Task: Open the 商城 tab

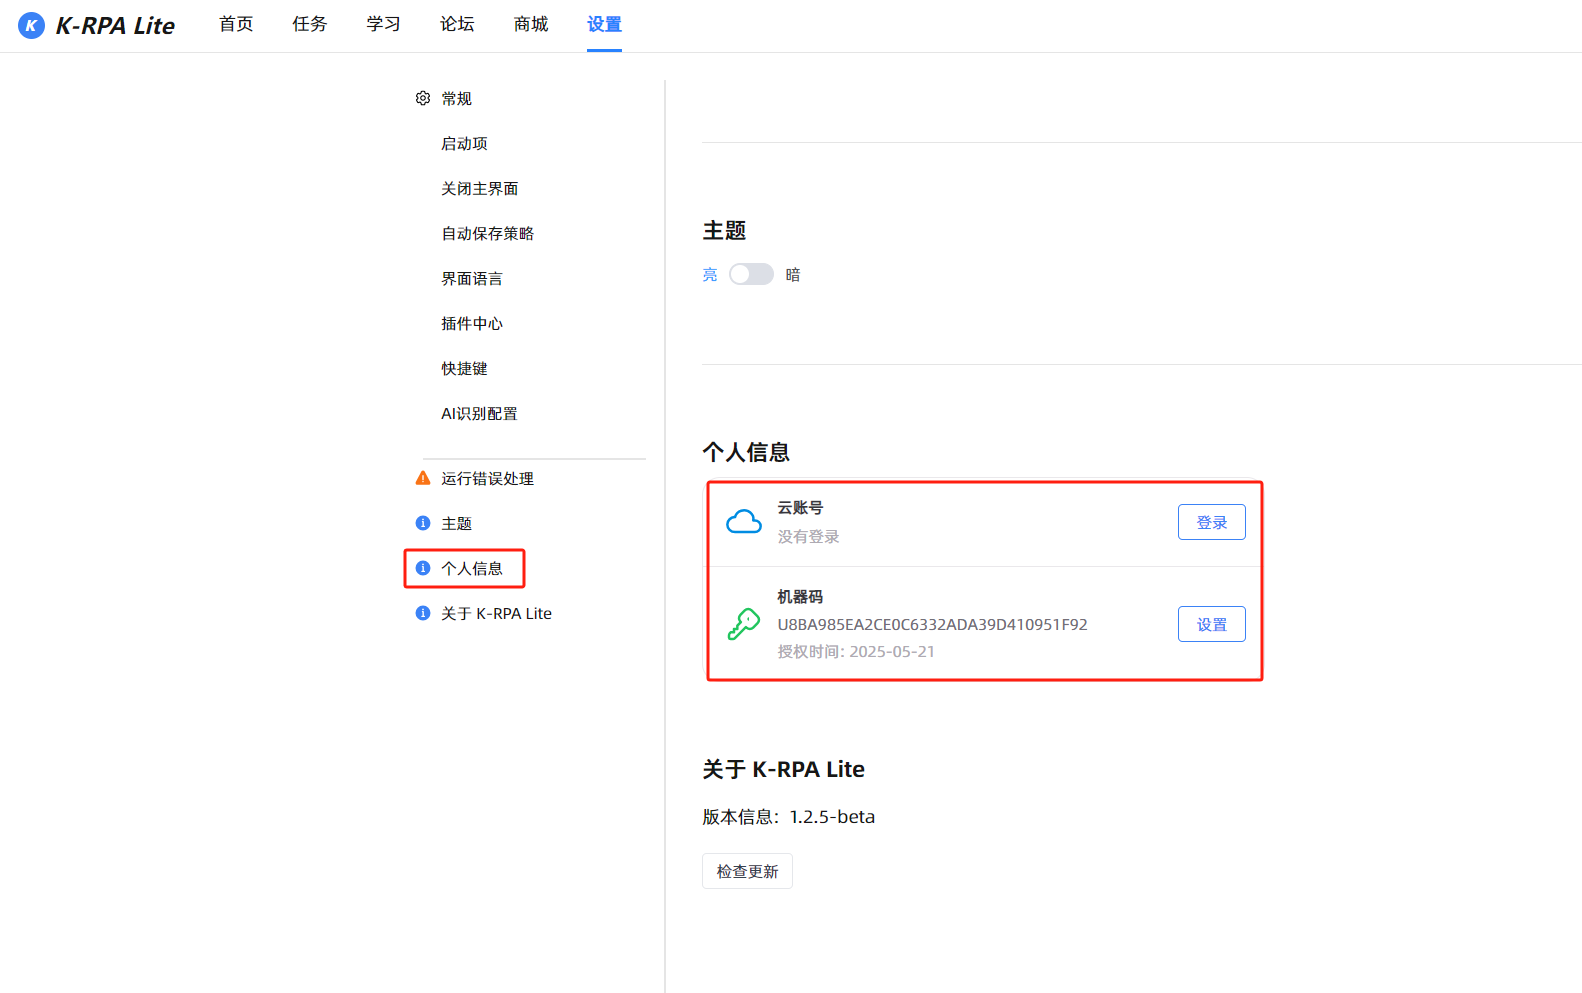Action: coord(531,24)
